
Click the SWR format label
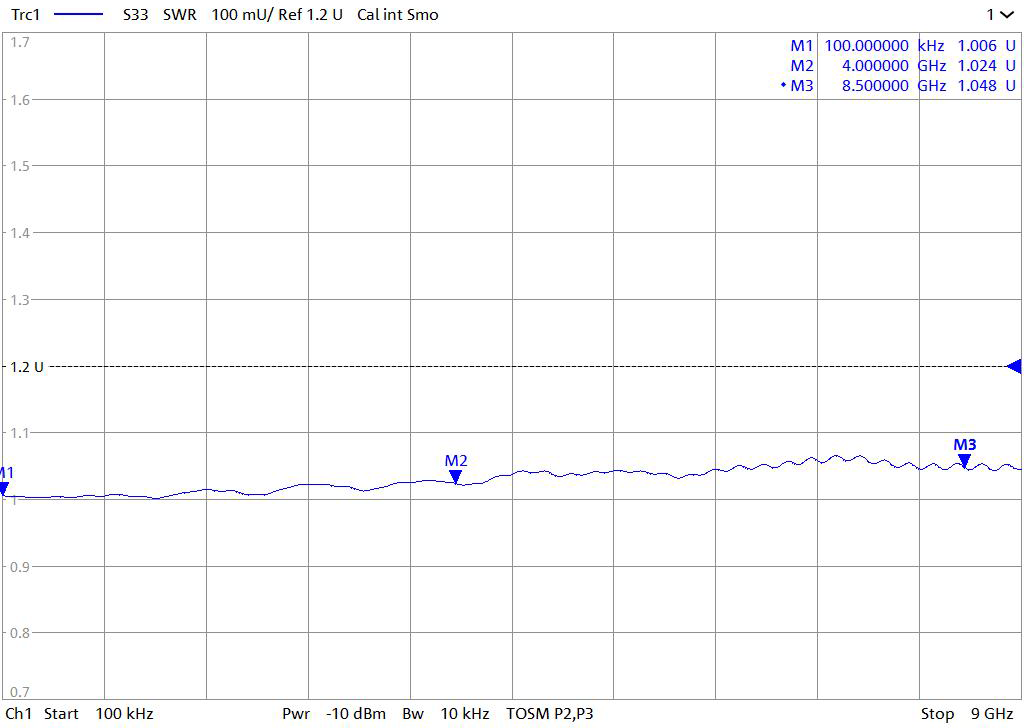click(180, 15)
